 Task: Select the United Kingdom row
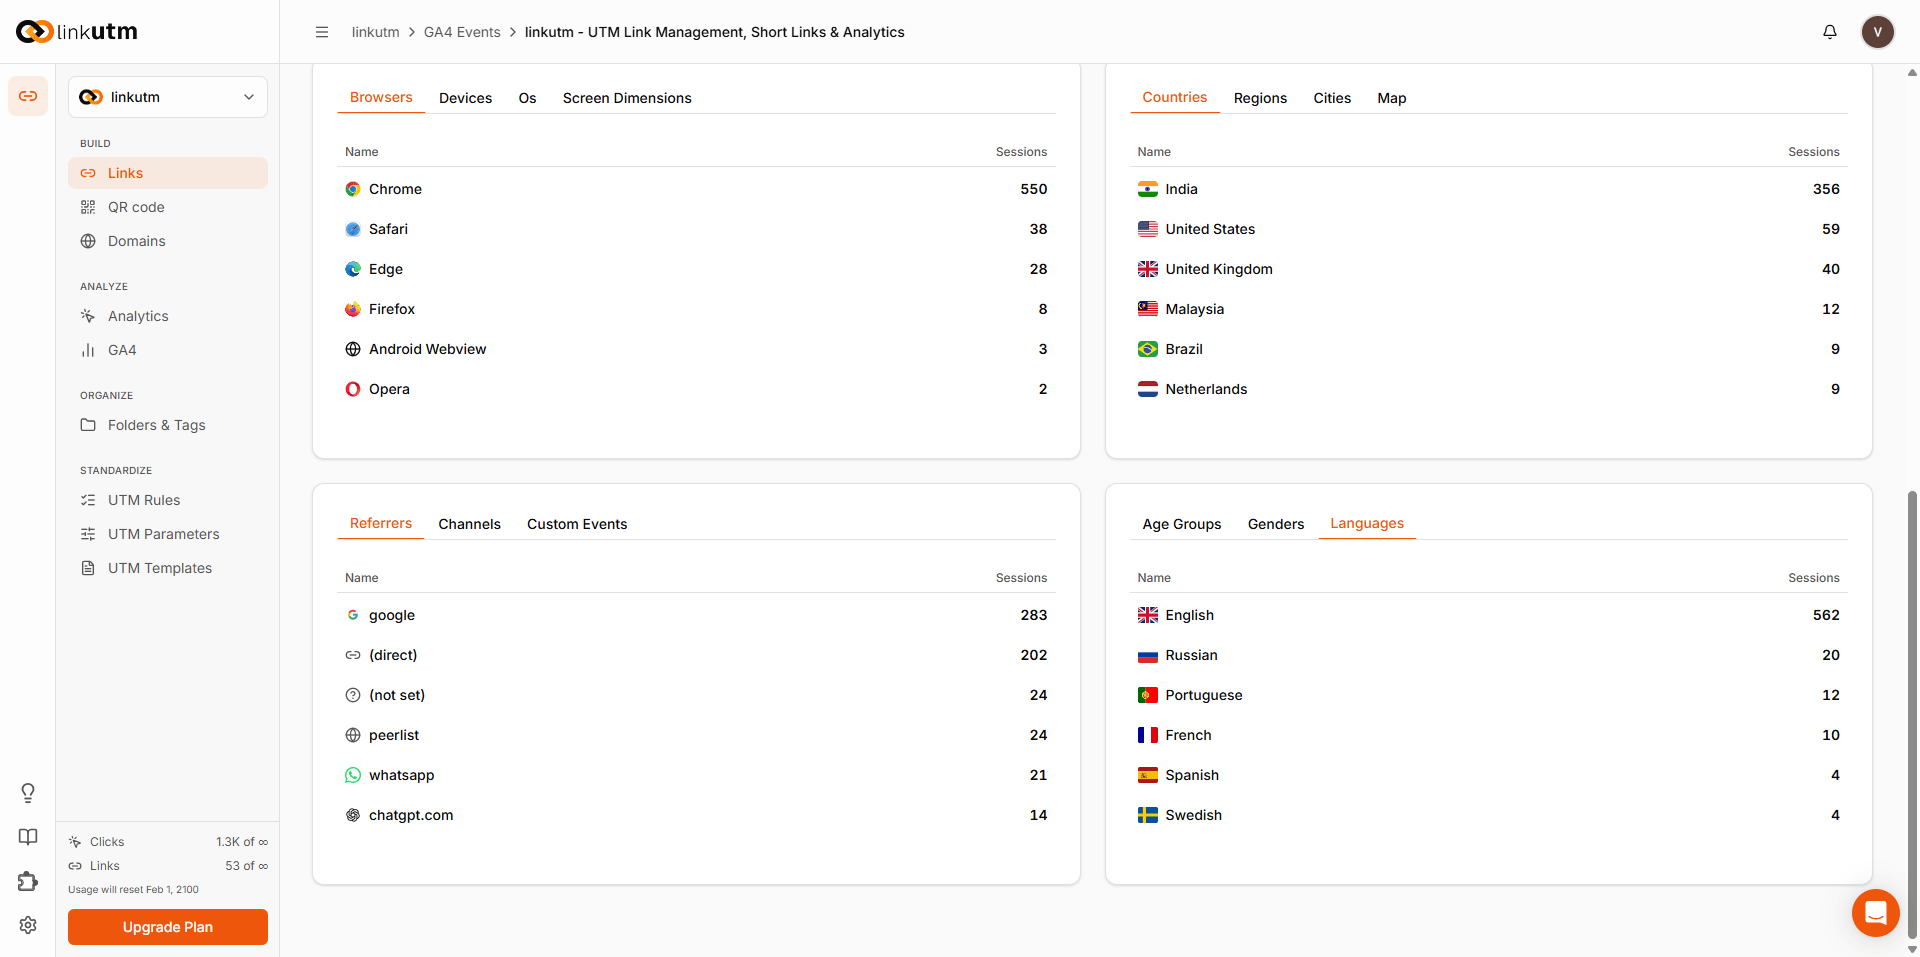tap(1488, 269)
